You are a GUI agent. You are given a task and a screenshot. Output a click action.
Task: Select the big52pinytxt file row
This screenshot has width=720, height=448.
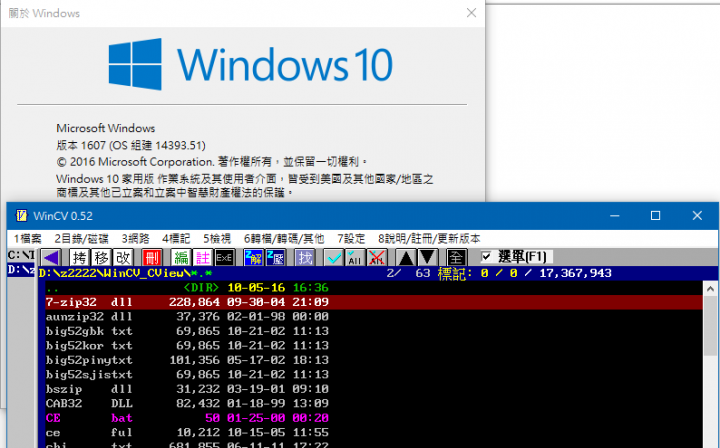pos(374,360)
